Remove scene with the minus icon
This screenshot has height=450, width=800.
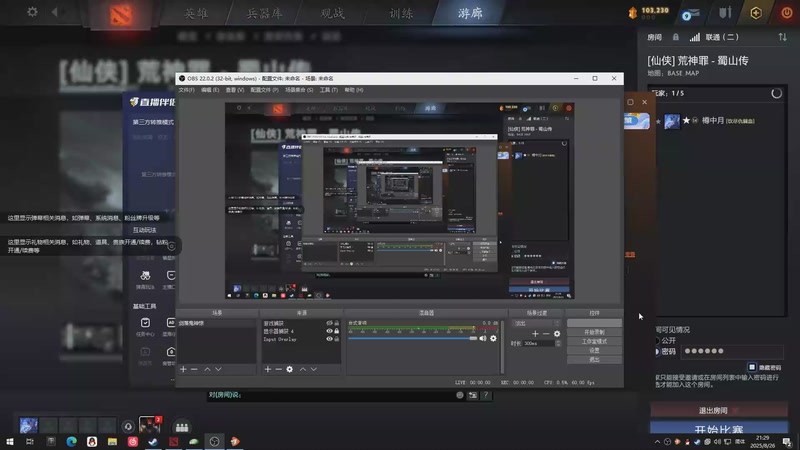(194, 369)
